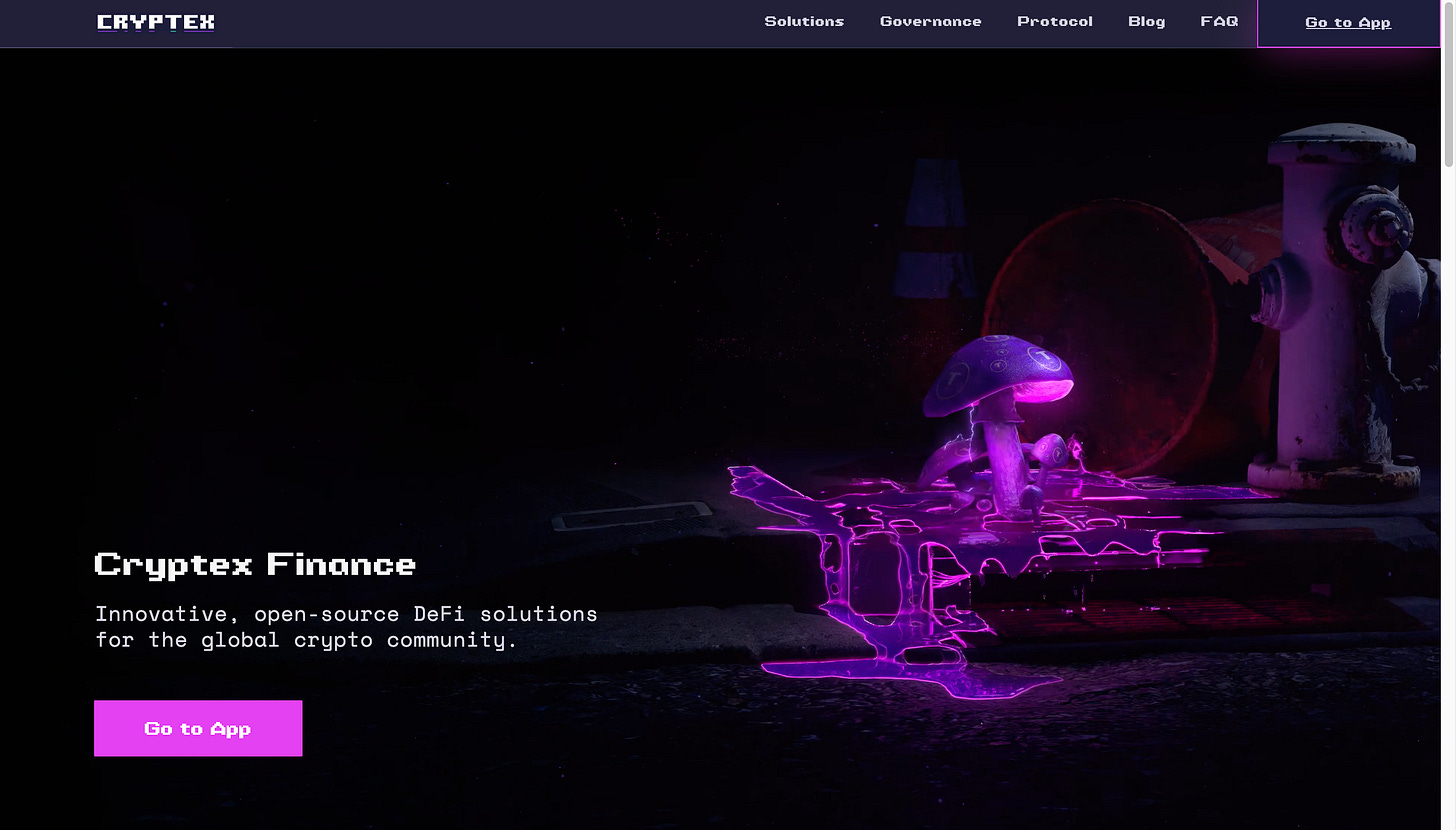
Task: Click the pink Go to App button
Action: (x=198, y=728)
